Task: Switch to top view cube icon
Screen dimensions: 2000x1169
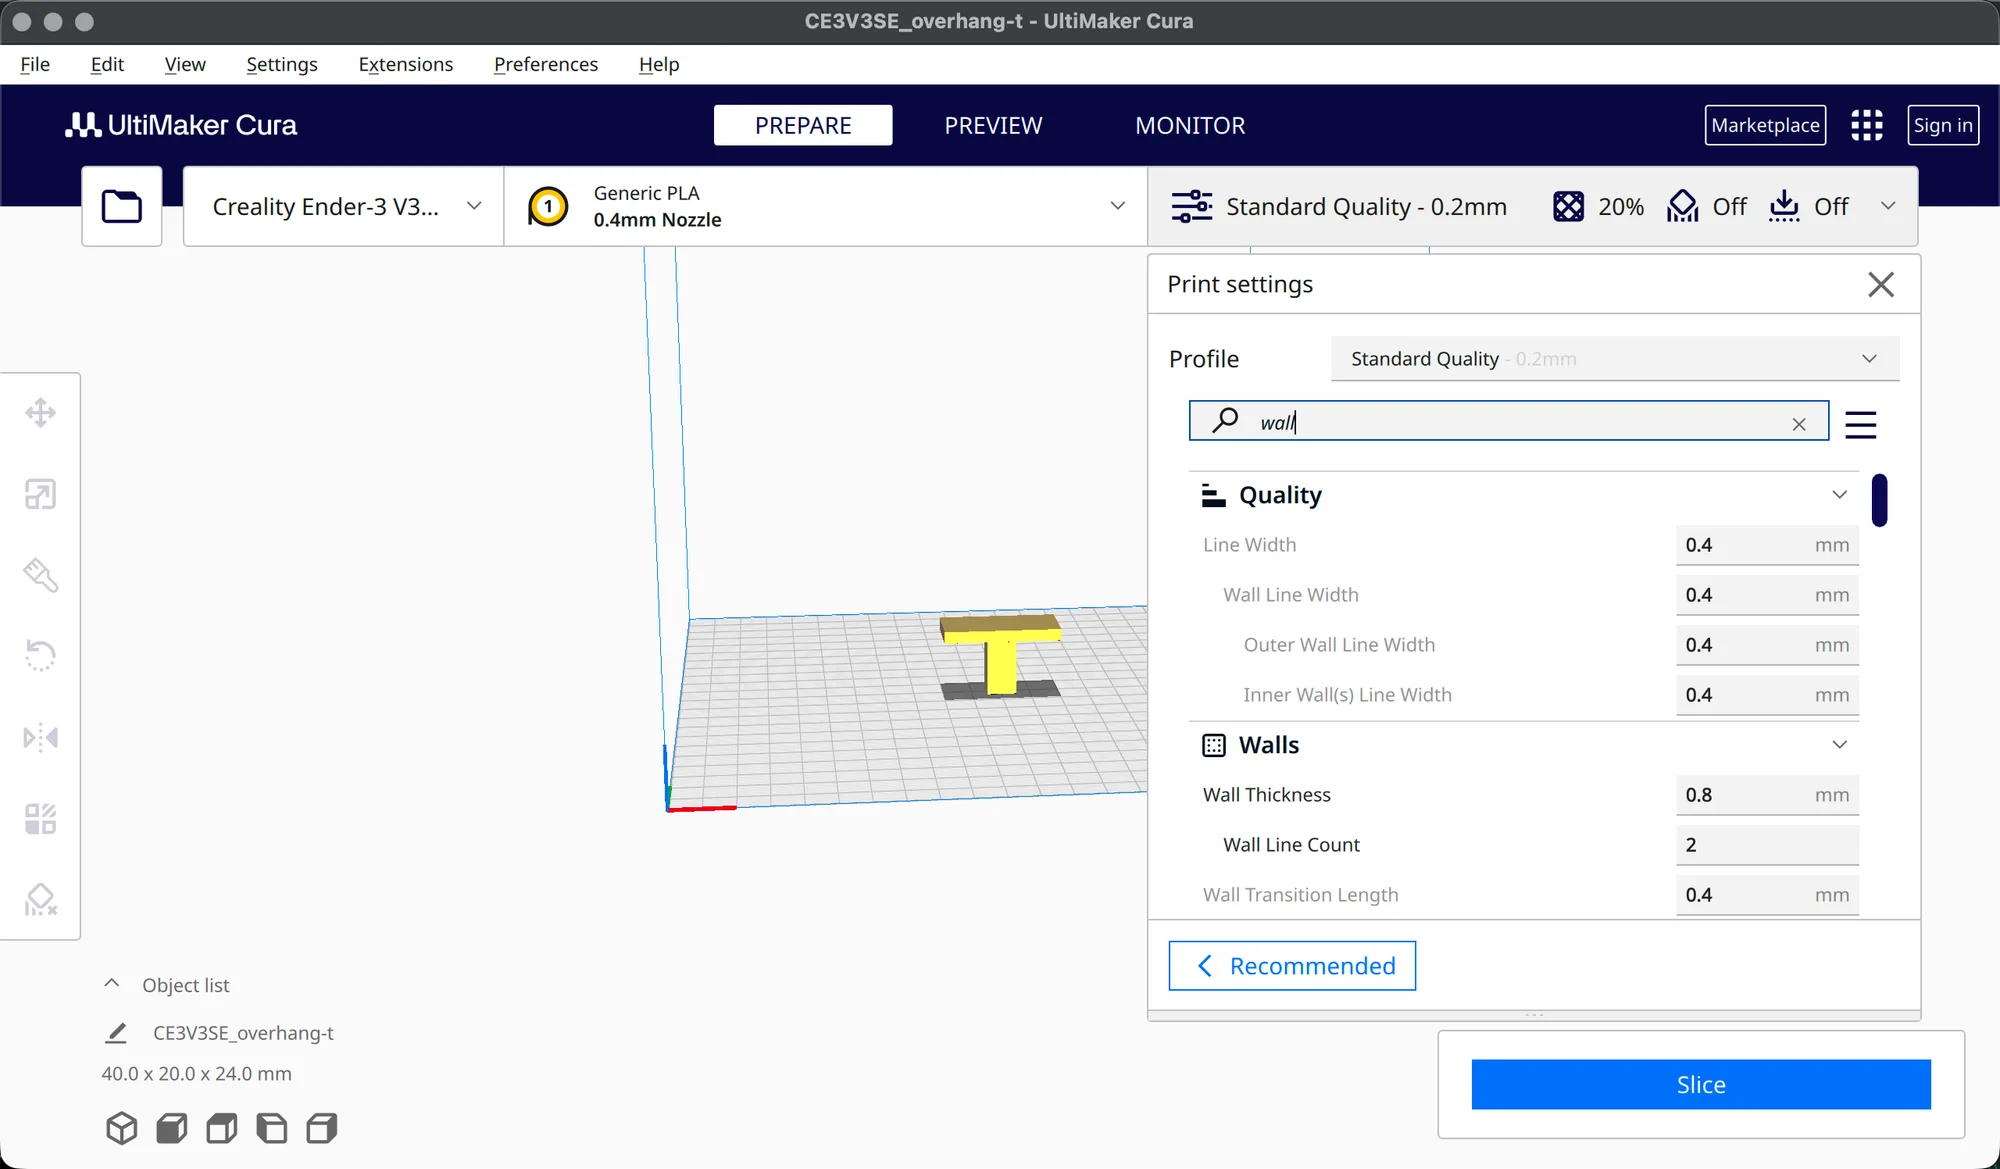Action: (x=222, y=1128)
